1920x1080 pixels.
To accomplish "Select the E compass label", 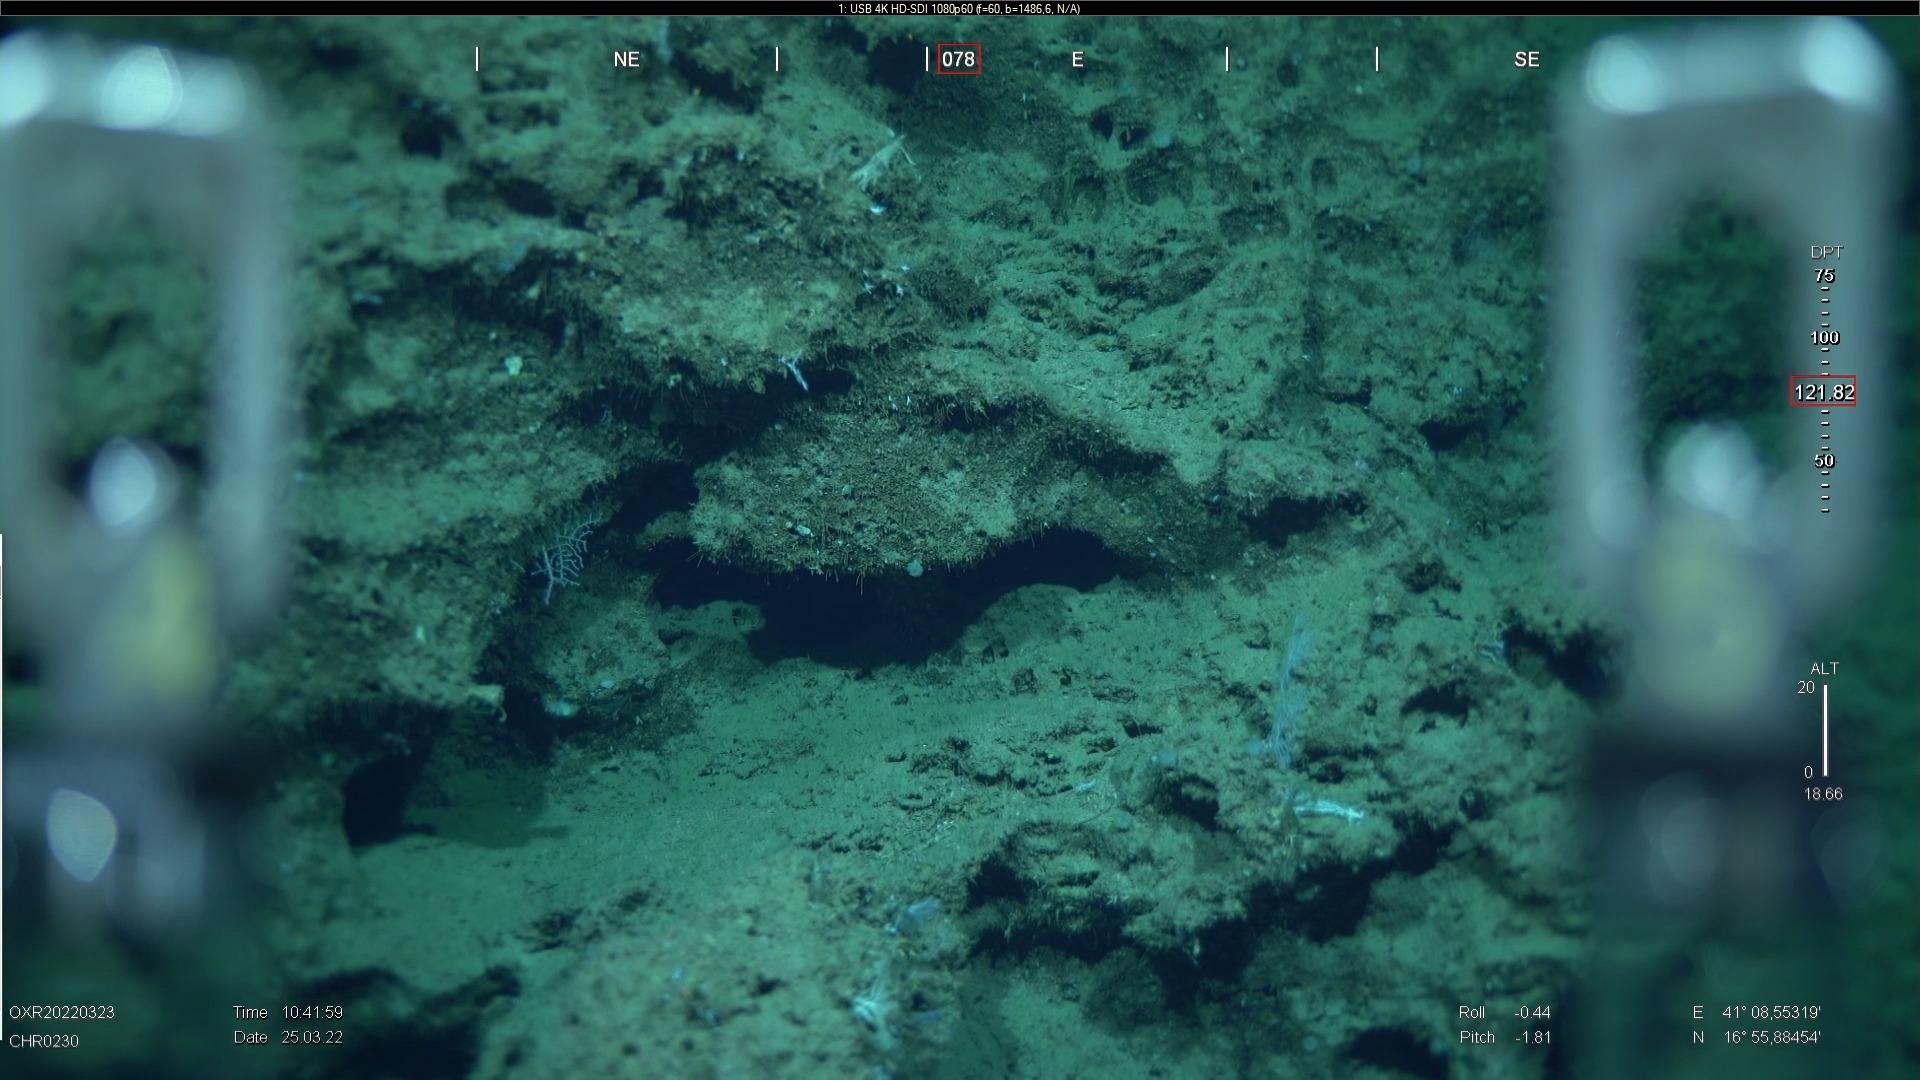I will [1077, 60].
